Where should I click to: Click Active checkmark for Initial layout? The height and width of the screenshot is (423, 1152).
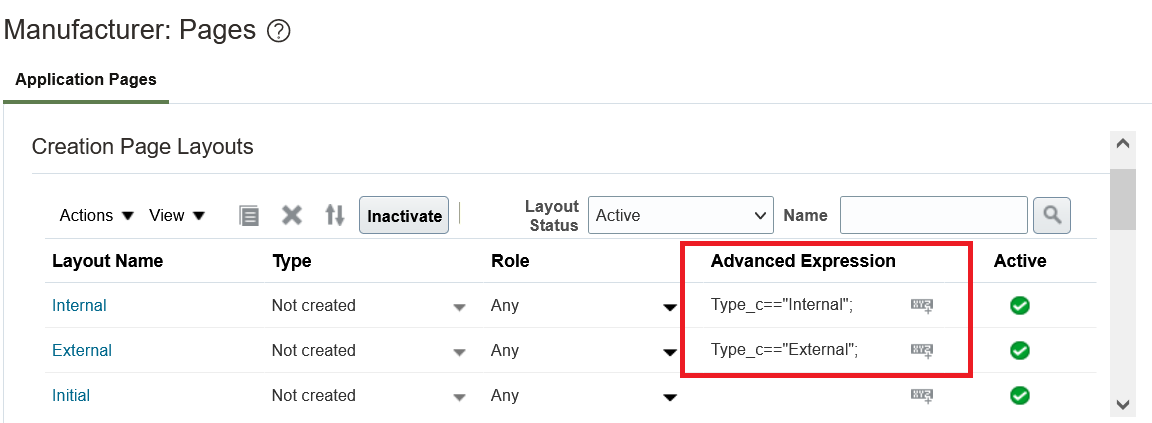tap(1019, 395)
